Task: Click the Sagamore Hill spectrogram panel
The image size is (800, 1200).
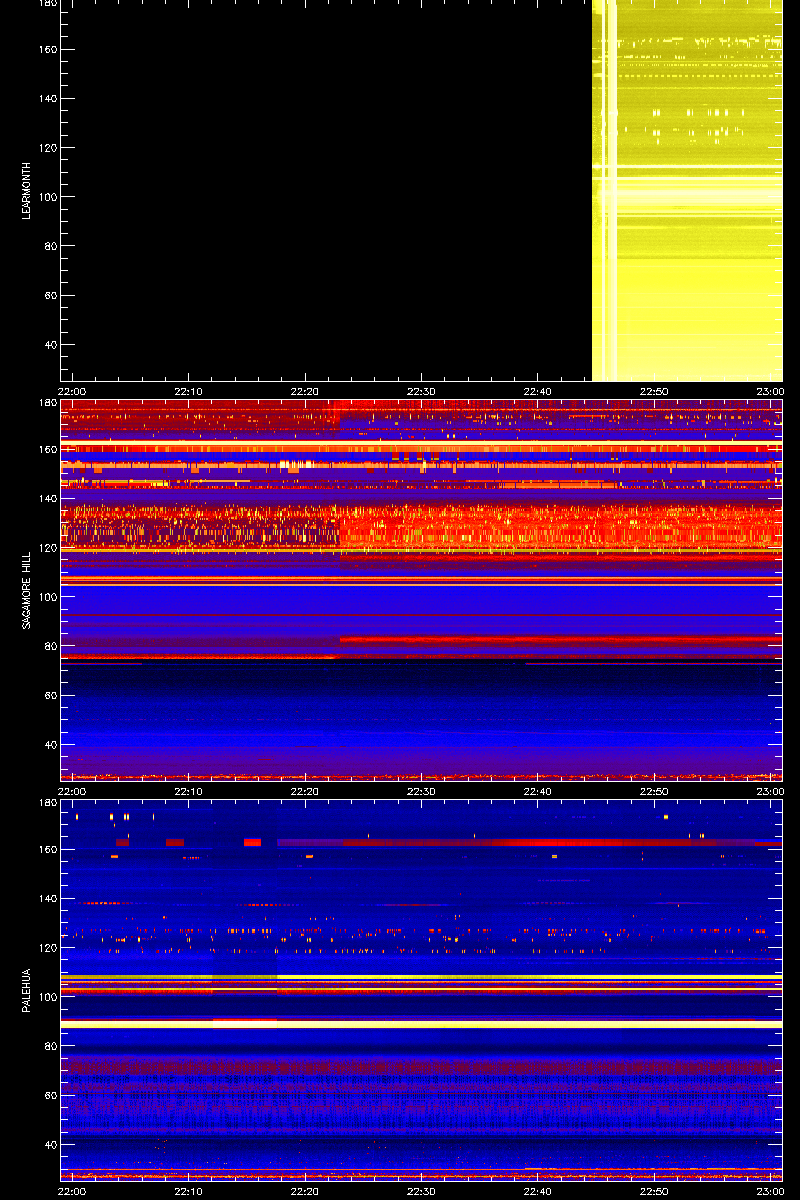Action: (x=421, y=590)
